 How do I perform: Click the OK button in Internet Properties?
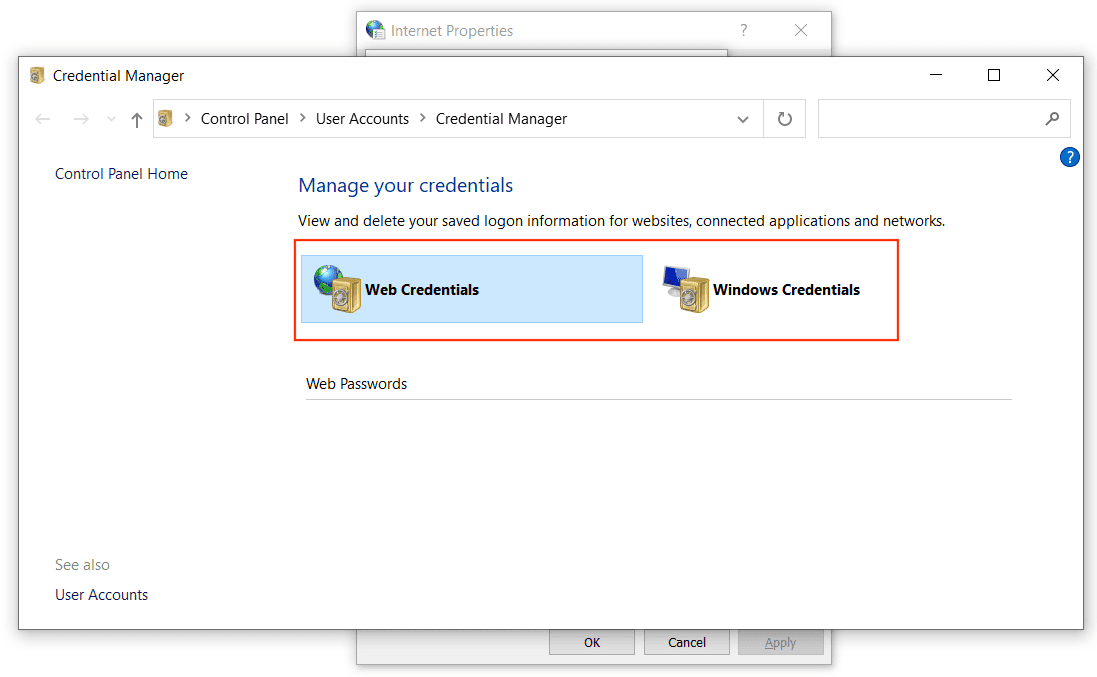(591, 642)
